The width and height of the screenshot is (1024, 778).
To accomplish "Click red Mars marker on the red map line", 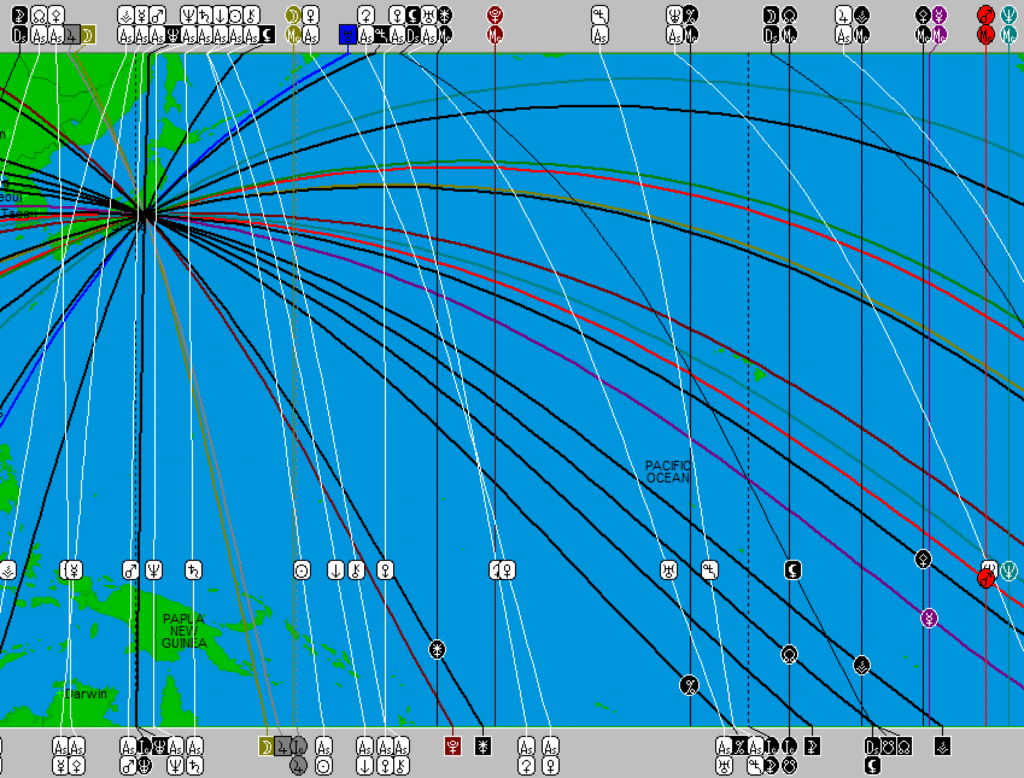I will pos(986,578).
